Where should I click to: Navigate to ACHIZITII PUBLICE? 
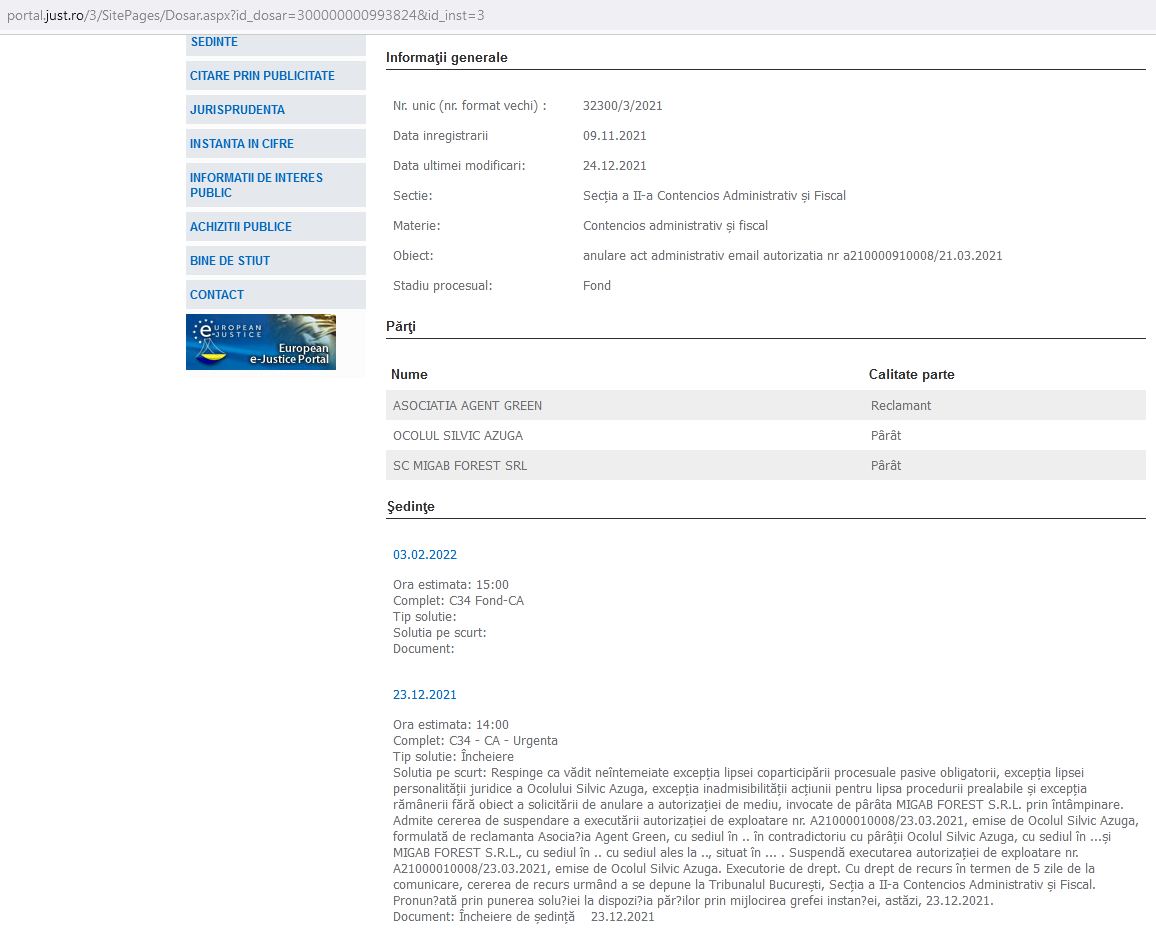click(x=241, y=227)
